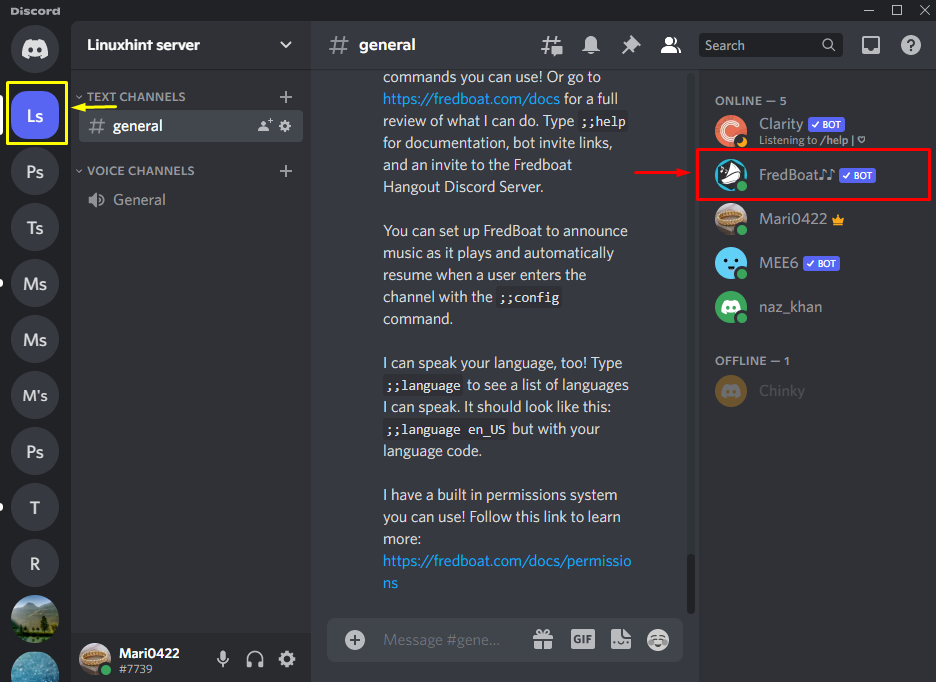This screenshot has height=682, width=936.
Task: Open Discord home direct messages
Action: tap(35, 48)
